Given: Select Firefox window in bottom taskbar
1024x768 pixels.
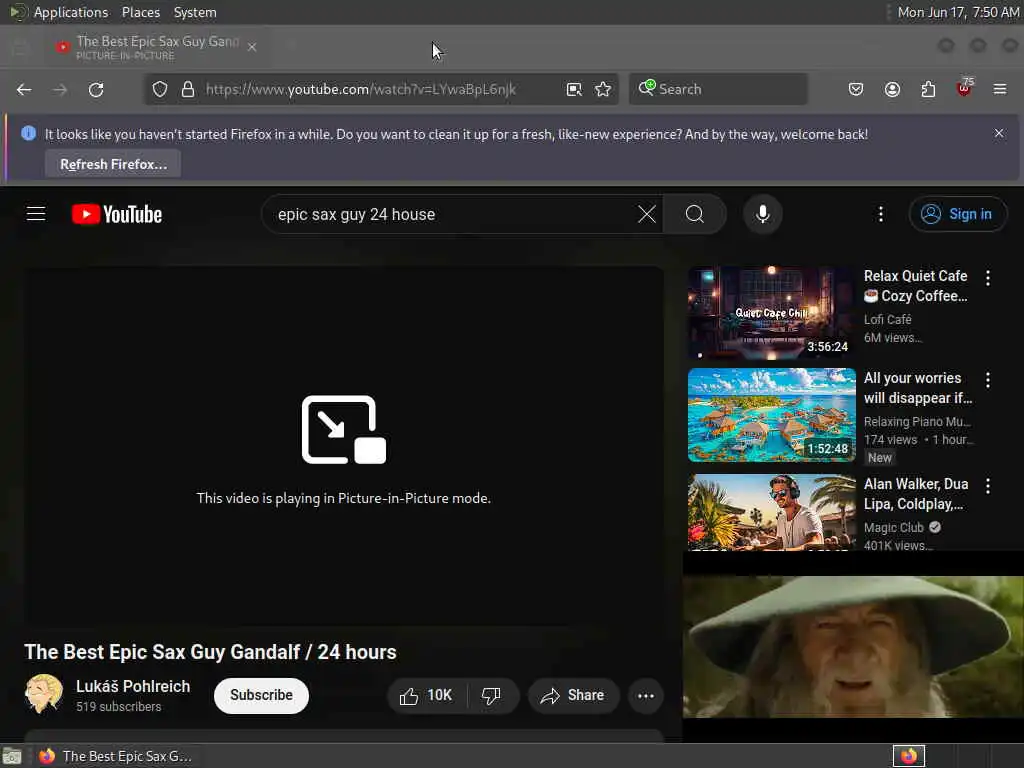Looking at the screenshot, I should coord(116,756).
